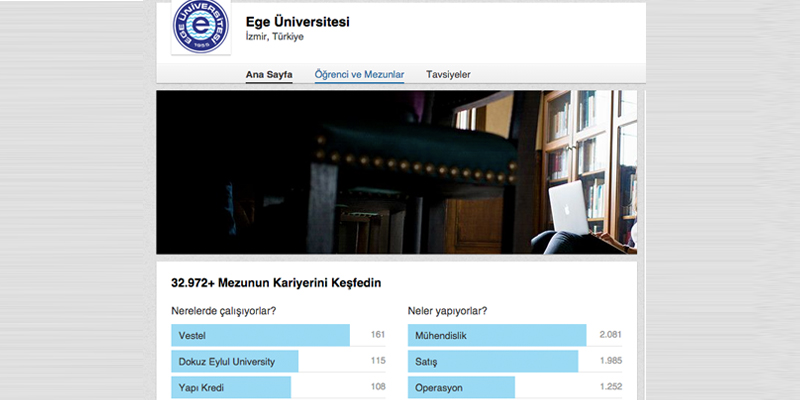800x400 pixels.
Task: Click the Neler yapıyorlar? label
Action: (x=447, y=311)
